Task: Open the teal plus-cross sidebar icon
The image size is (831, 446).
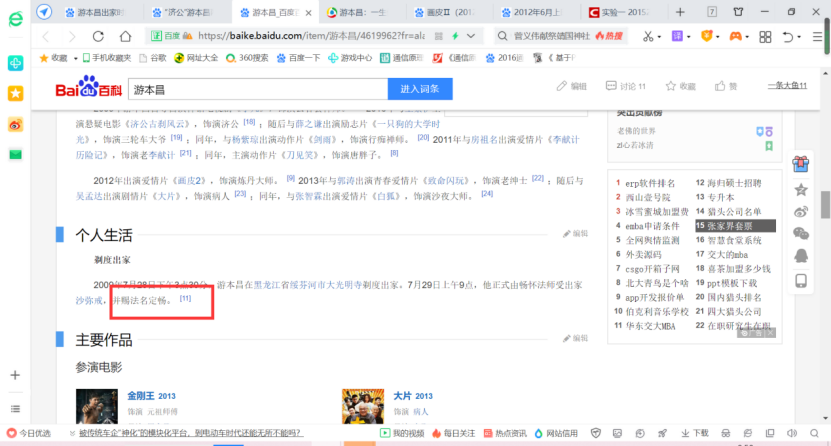Action: 15,63
